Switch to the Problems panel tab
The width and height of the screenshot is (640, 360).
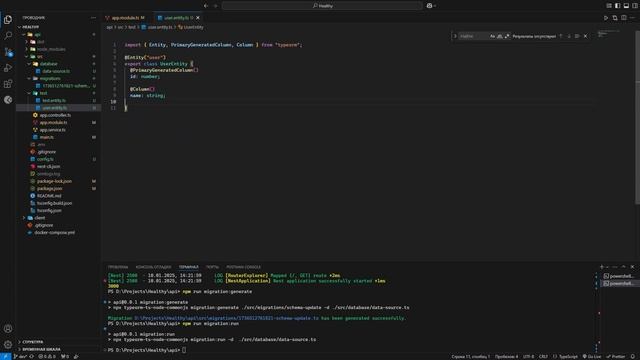click(118, 267)
